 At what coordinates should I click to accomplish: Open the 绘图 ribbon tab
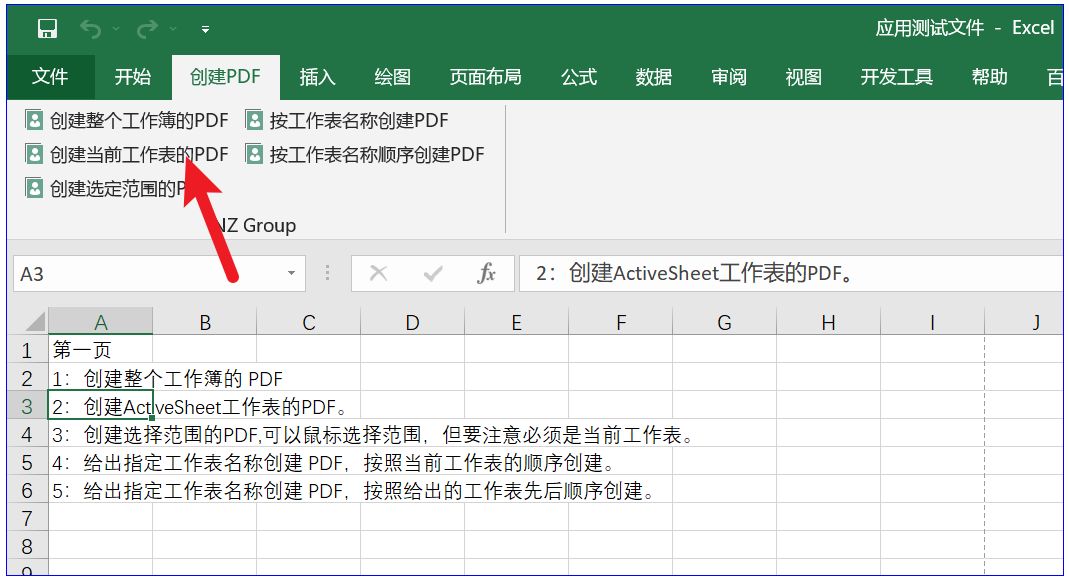click(x=392, y=76)
